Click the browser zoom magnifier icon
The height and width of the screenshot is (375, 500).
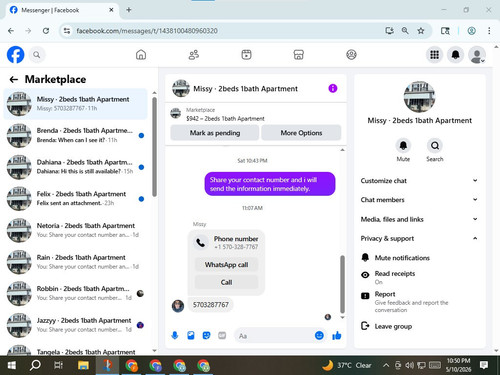[405, 31]
